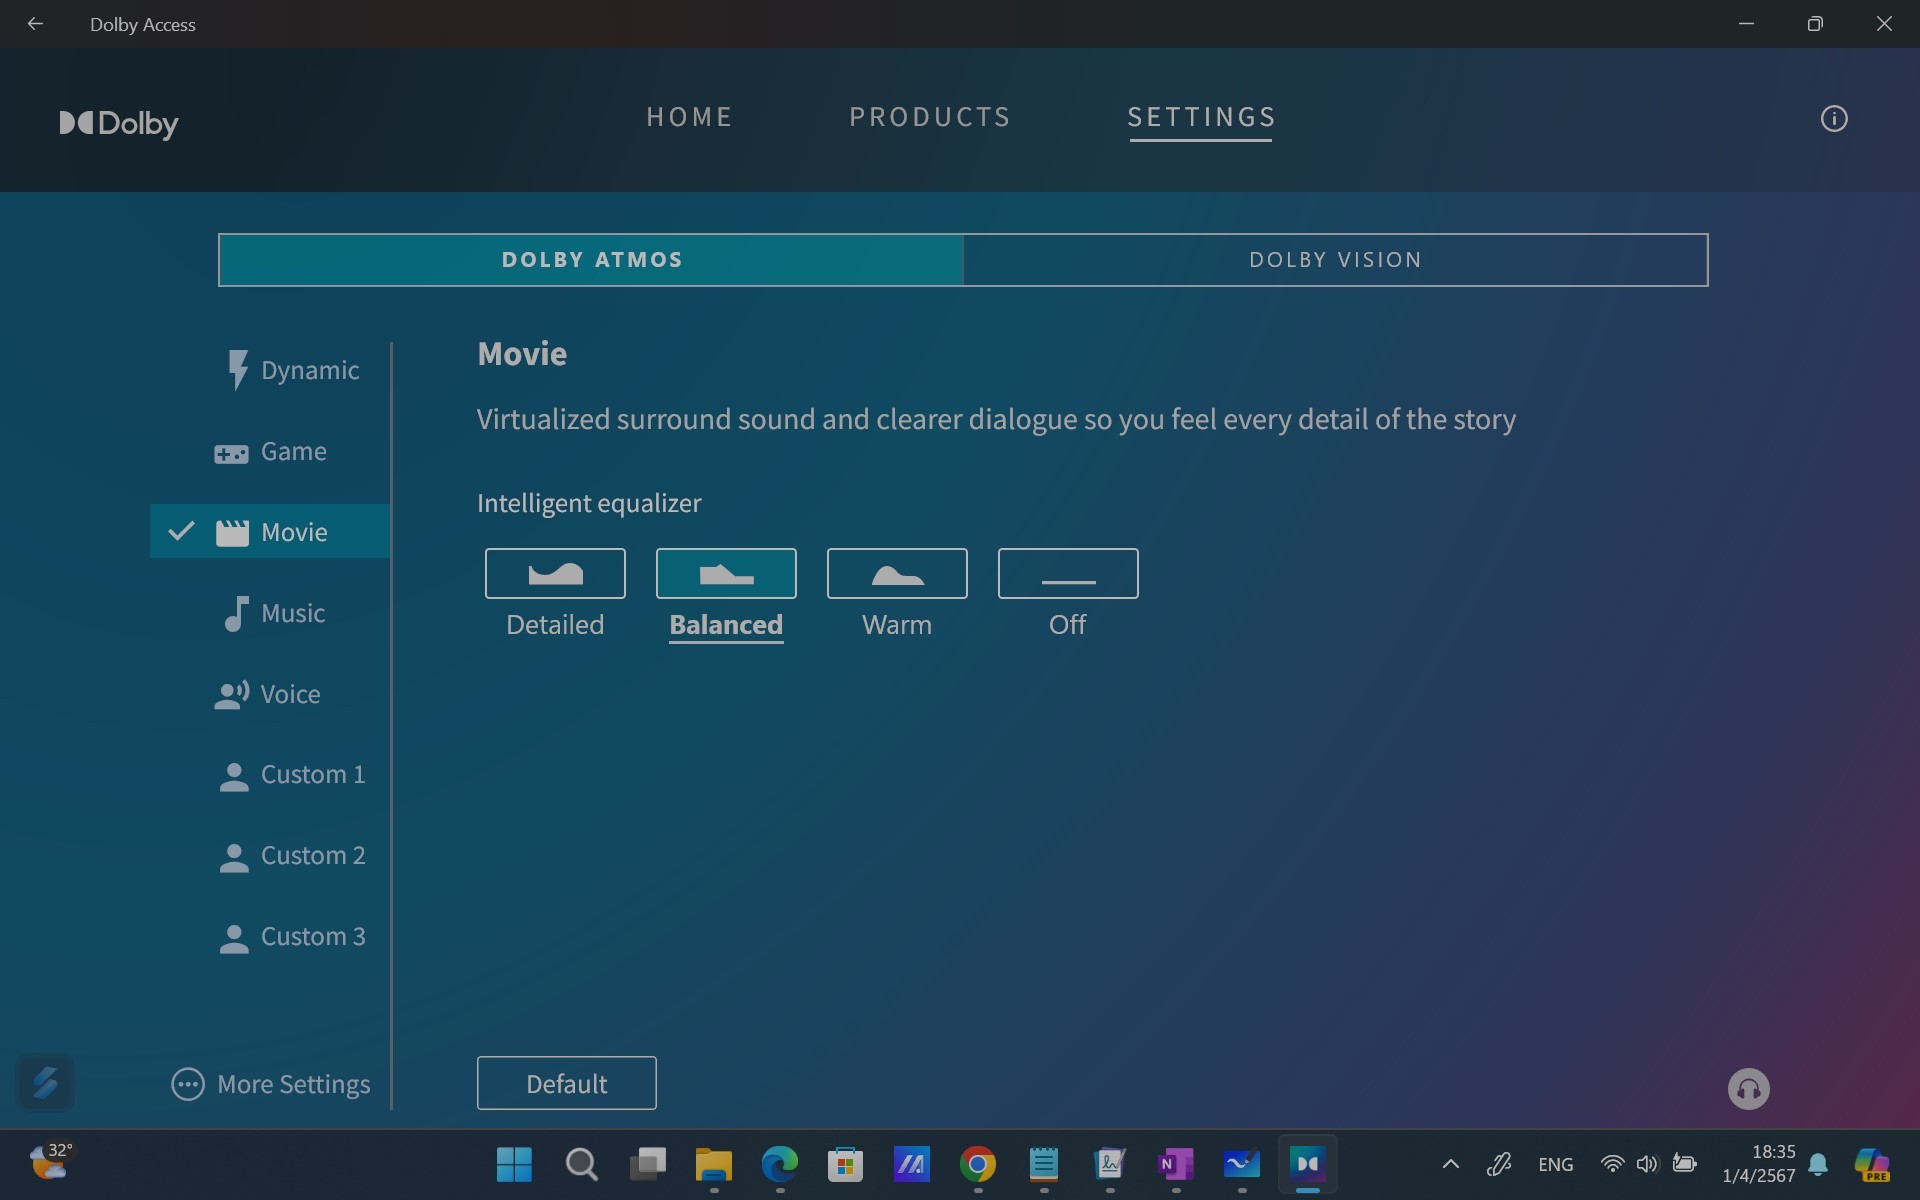Screen dimensions: 1920x1200
Task: Choose the Game controller profile
Action: [272, 451]
